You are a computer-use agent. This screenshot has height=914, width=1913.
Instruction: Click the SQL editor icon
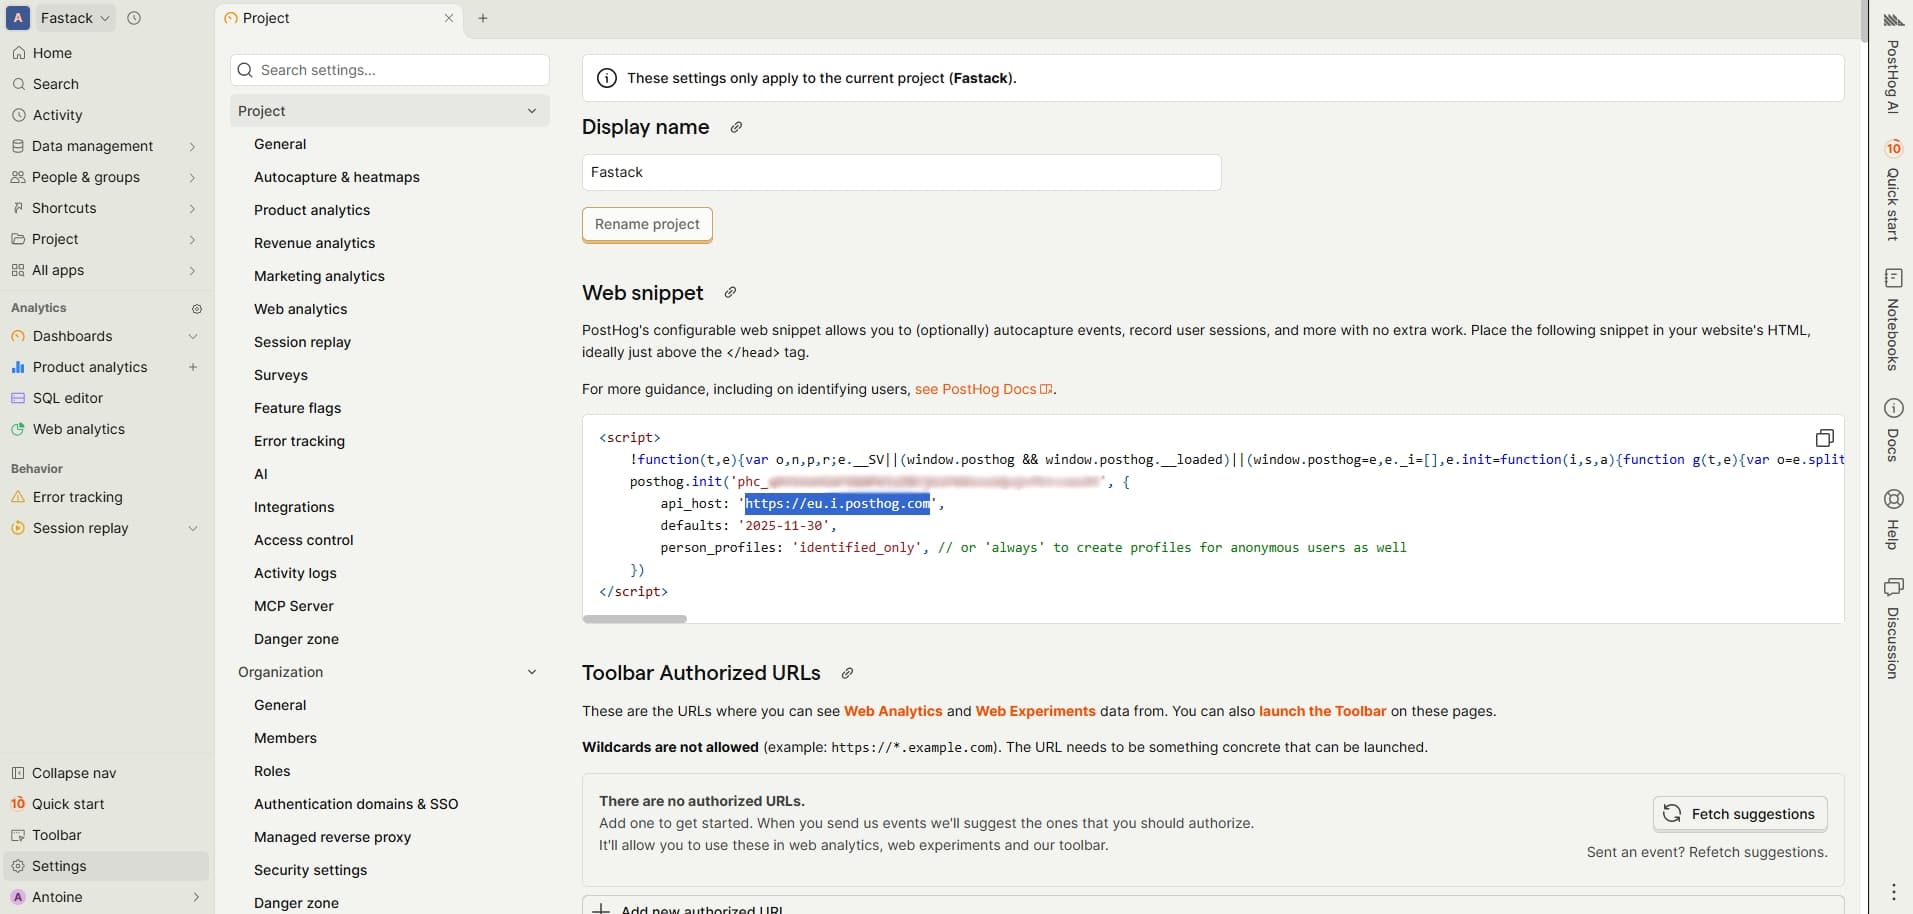(18, 398)
